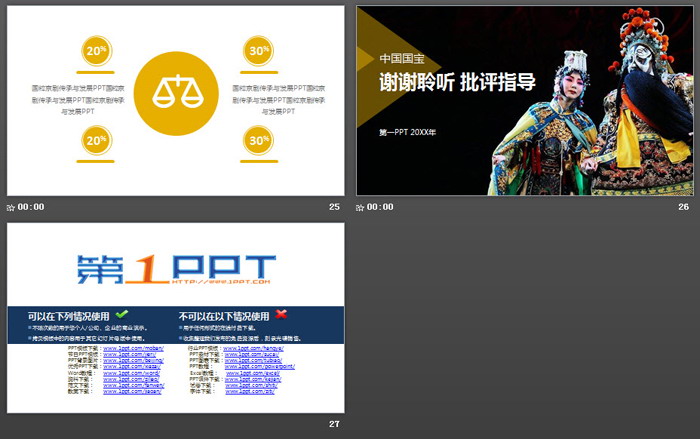Click the slide number 25 label
The height and width of the screenshot is (439, 700).
coord(334,207)
